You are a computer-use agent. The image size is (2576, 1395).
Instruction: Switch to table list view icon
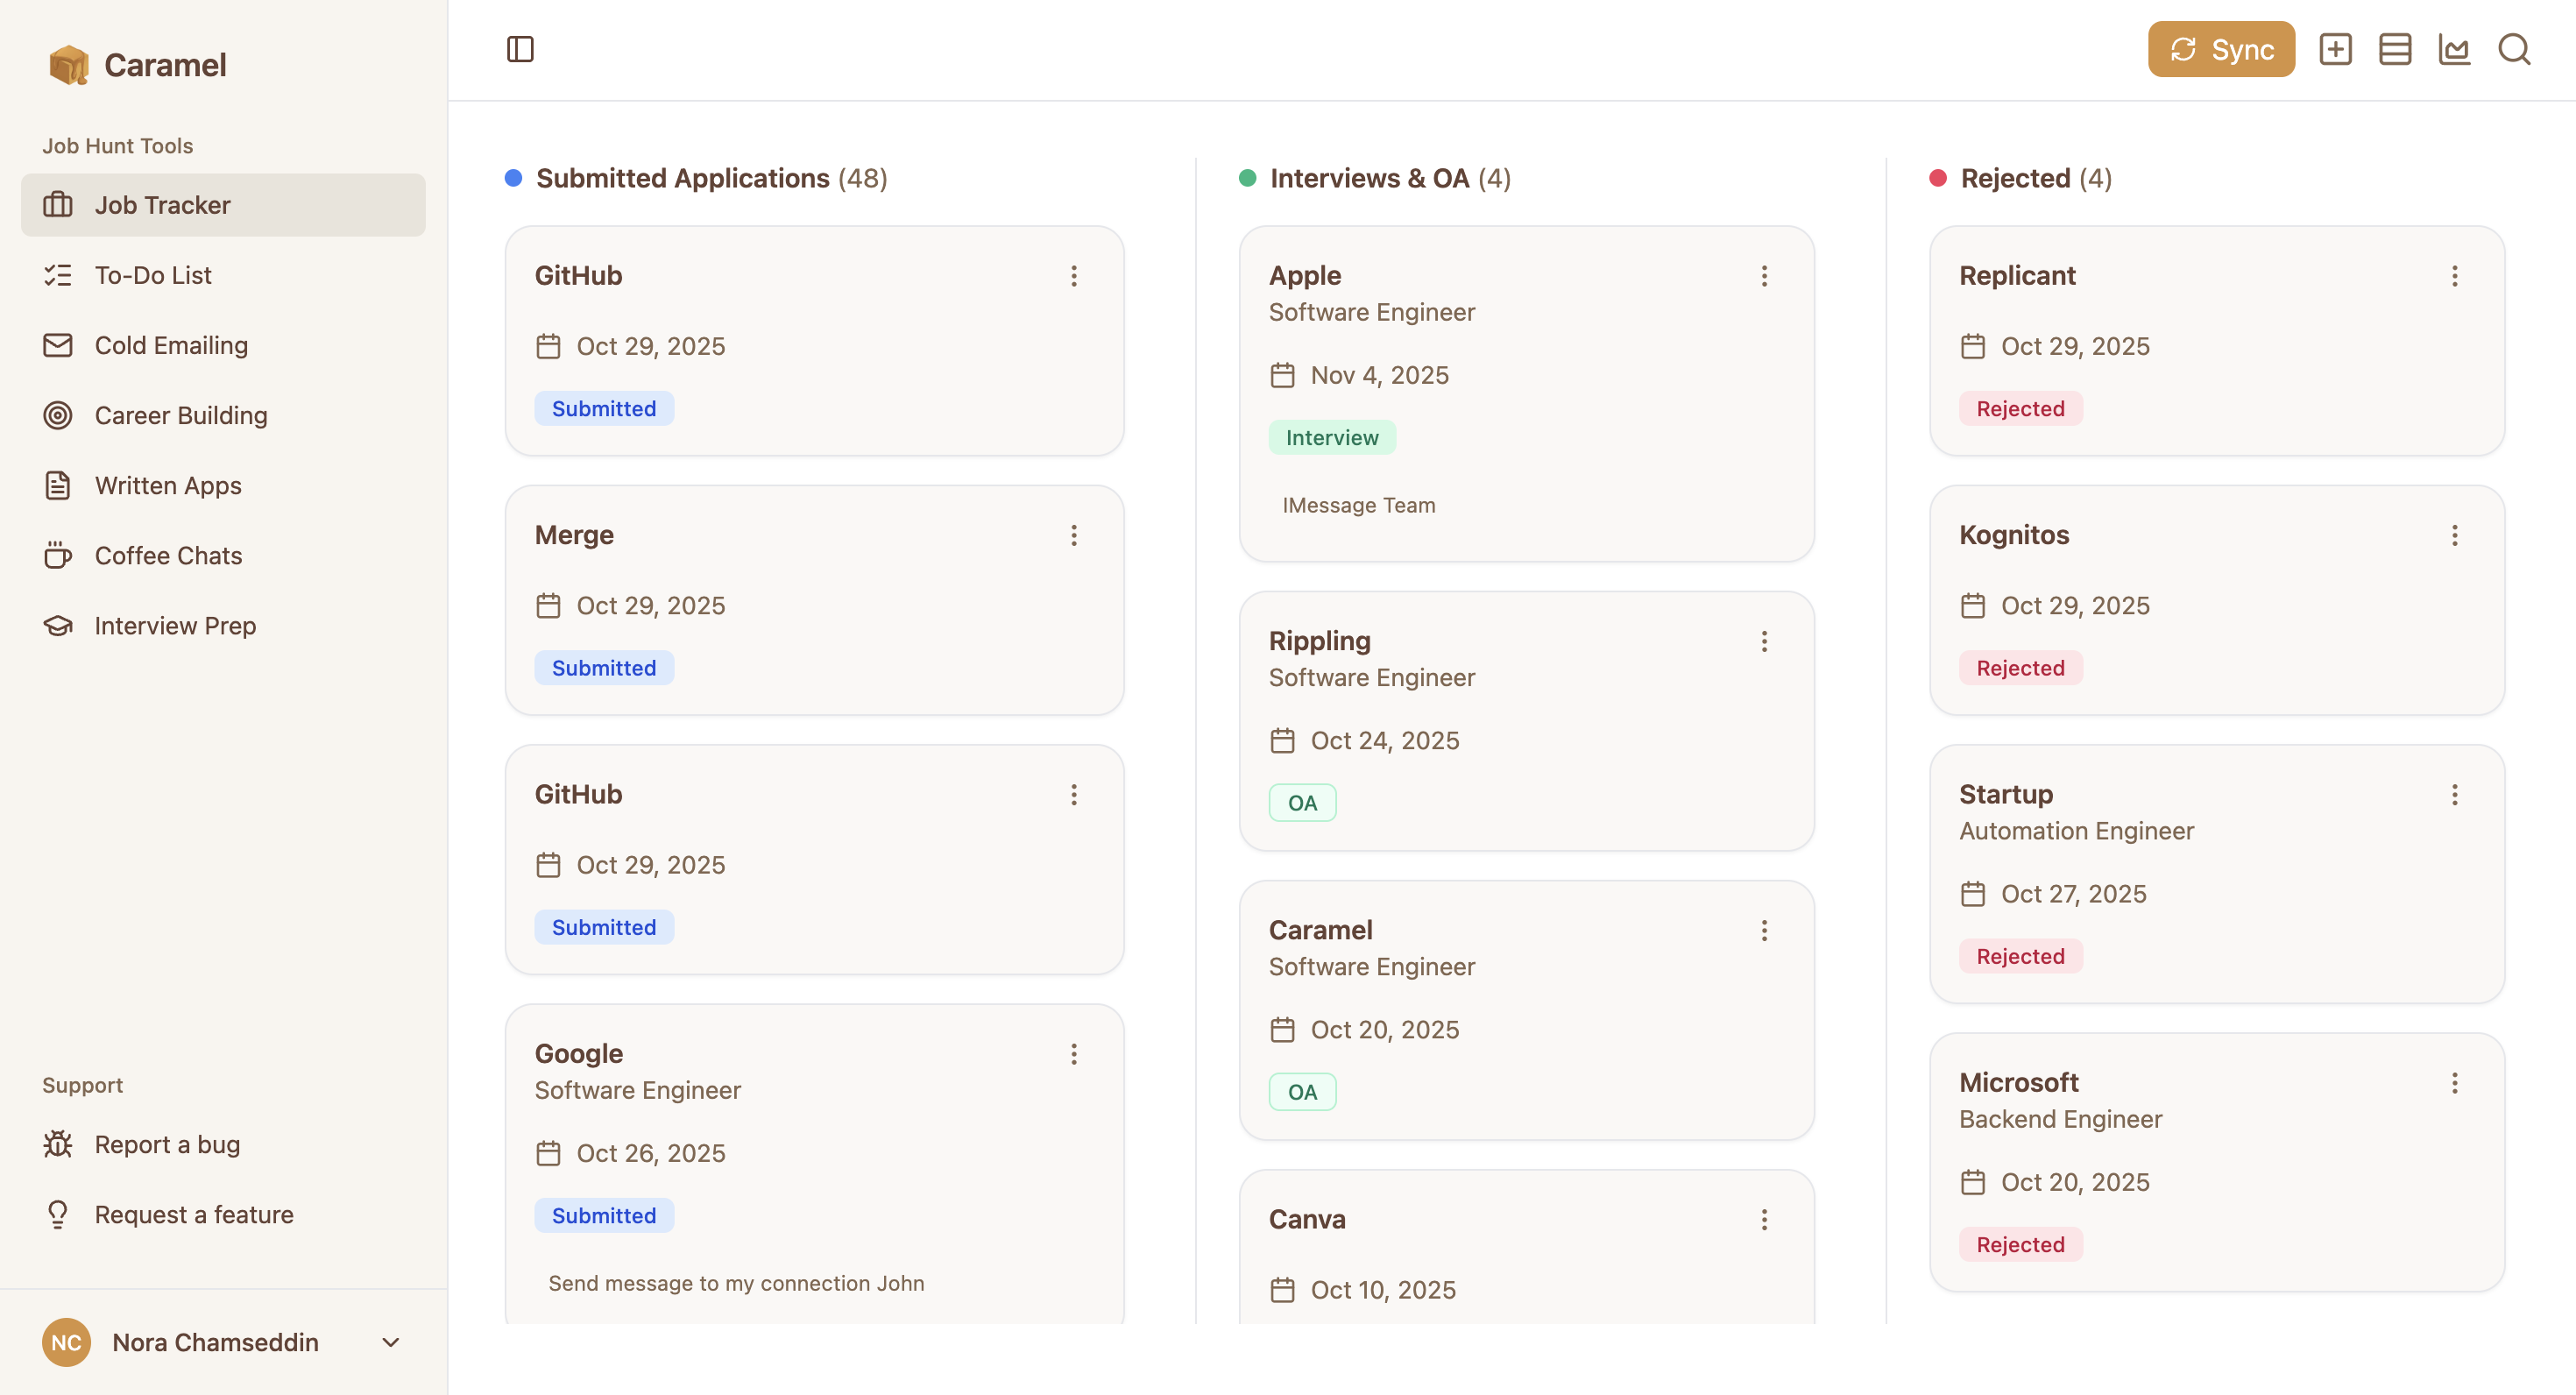2395,49
